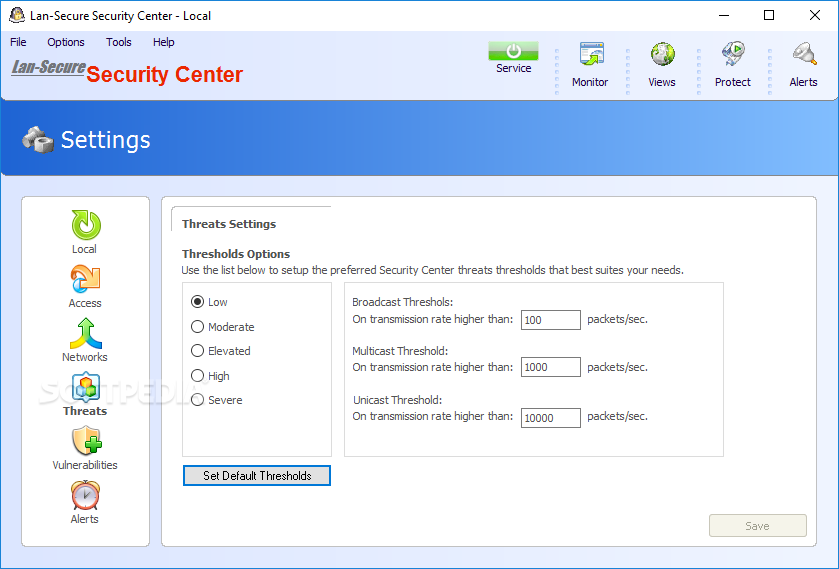This screenshot has width=839, height=569.
Task: Focus the Multicast threshold input field
Action: coord(551,367)
